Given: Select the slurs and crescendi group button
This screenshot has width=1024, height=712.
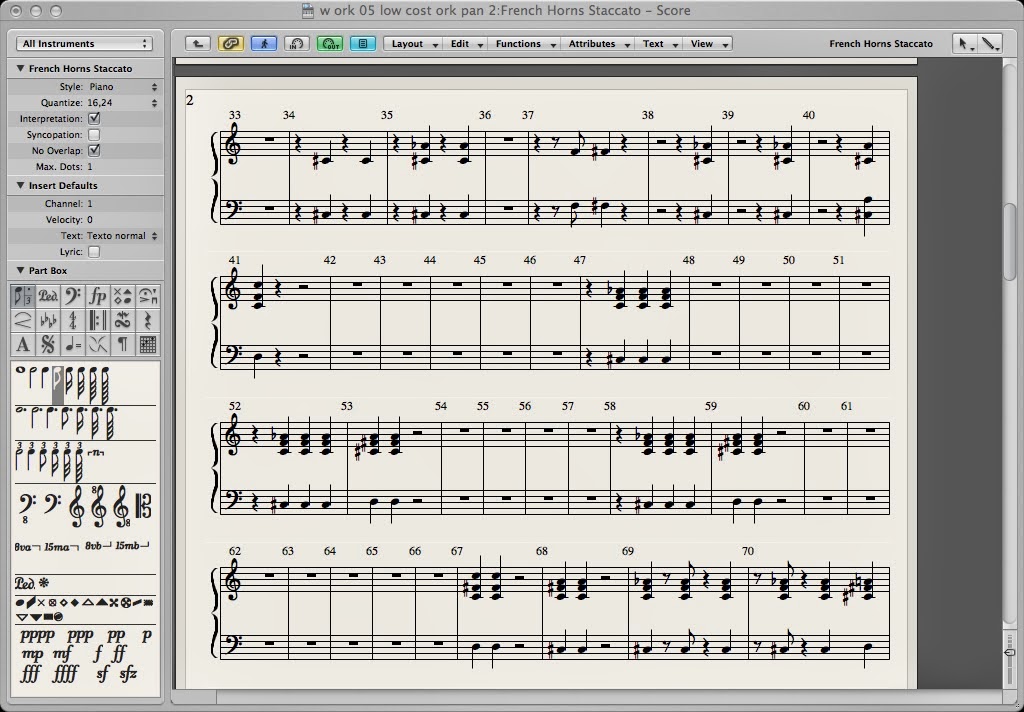Looking at the screenshot, I should [x=23, y=321].
